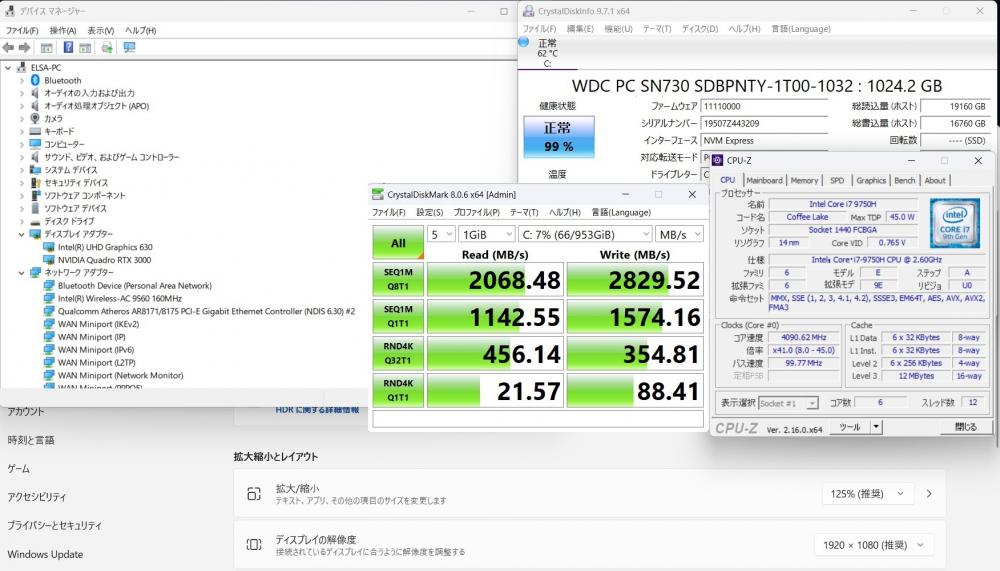Click the Intel(R) UHD Graphics 630 adapter icon

click(x=49, y=247)
